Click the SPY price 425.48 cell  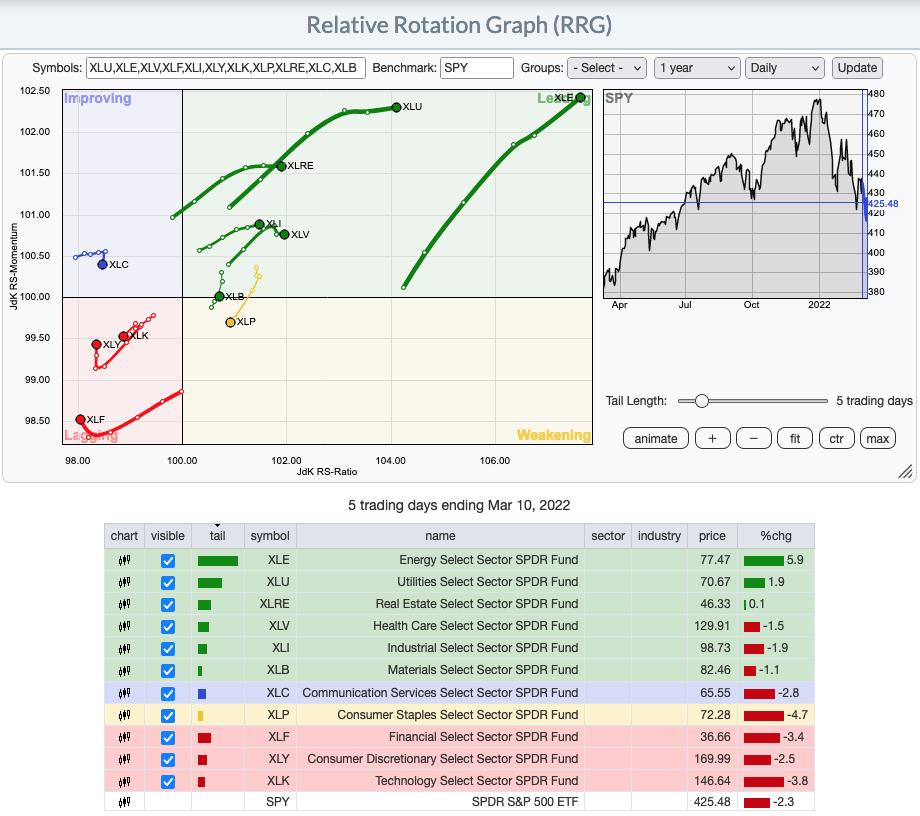pyautogui.click(x=712, y=802)
